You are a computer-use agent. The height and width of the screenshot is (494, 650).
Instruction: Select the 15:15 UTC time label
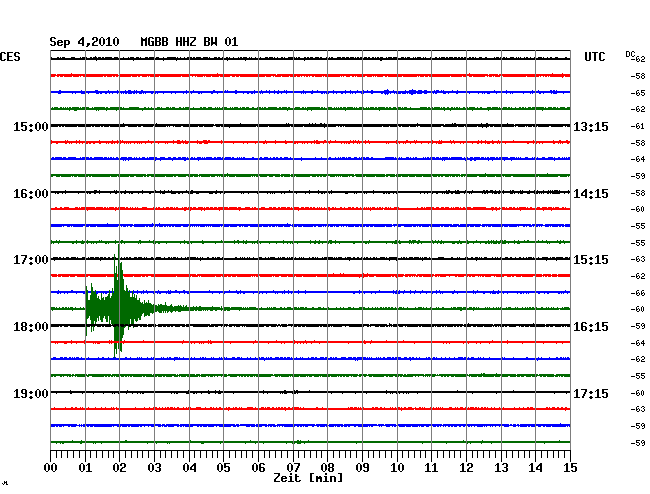click(591, 260)
